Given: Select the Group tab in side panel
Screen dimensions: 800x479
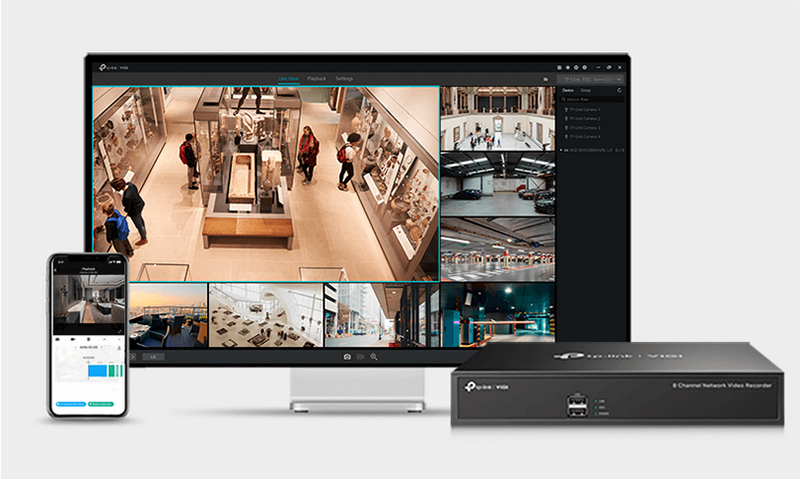Looking at the screenshot, I should pos(585,90).
